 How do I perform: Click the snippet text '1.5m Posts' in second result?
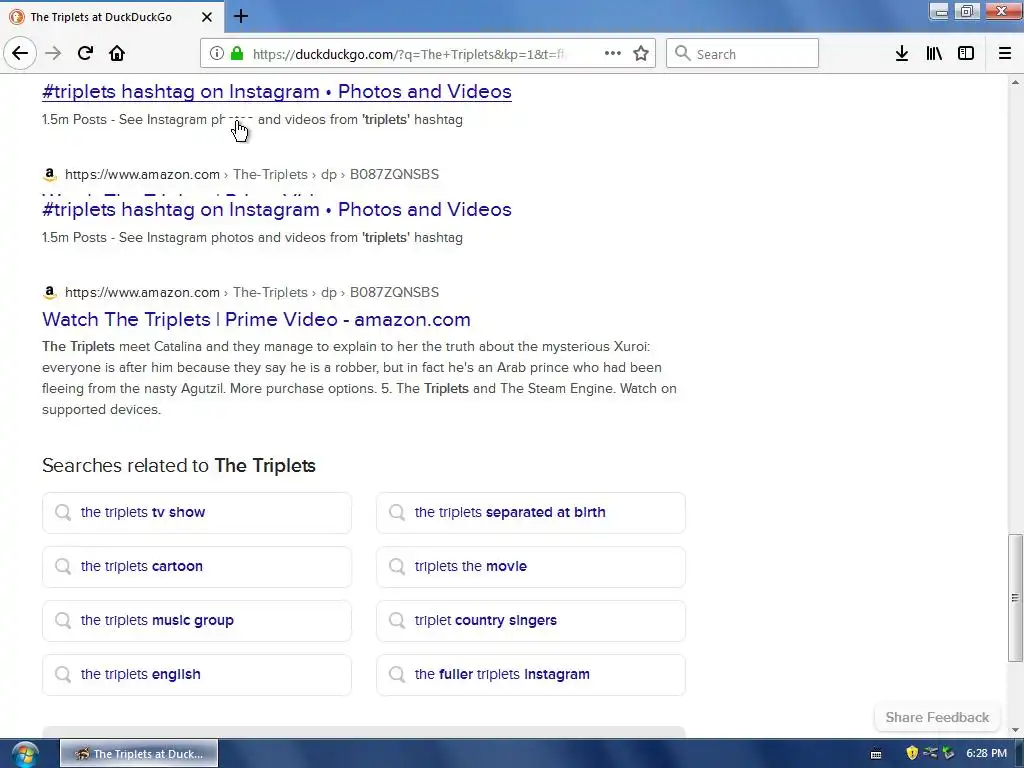[x=74, y=238]
